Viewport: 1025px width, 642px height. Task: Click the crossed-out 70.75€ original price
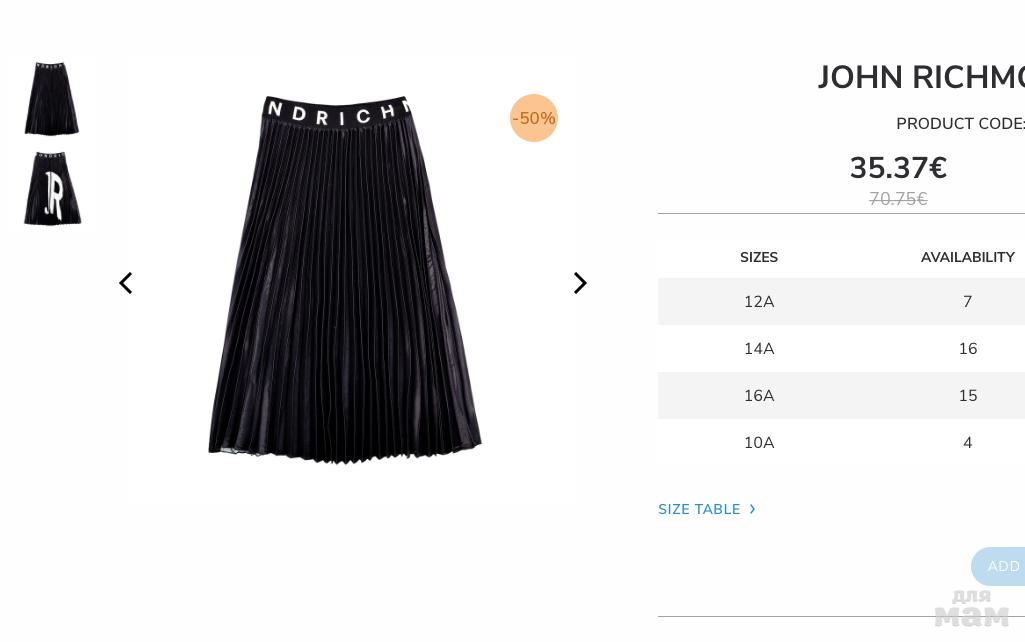pyautogui.click(x=898, y=199)
